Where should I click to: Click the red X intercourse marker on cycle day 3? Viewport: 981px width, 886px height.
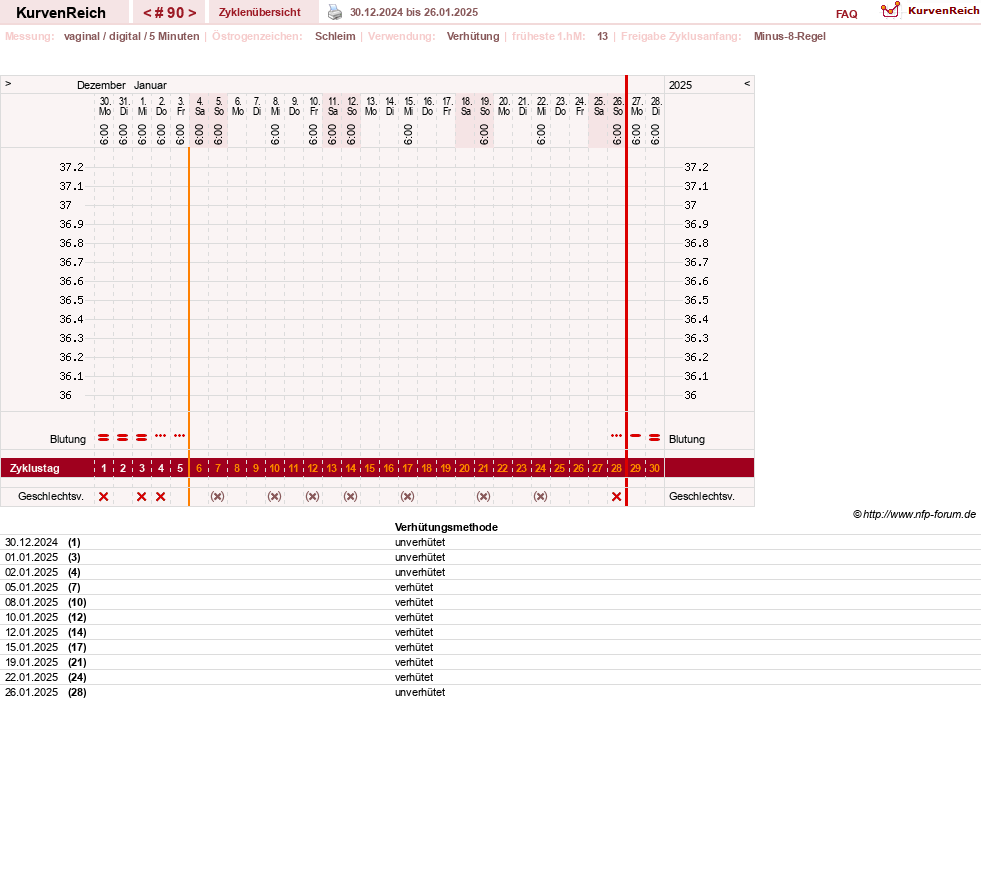[141, 496]
